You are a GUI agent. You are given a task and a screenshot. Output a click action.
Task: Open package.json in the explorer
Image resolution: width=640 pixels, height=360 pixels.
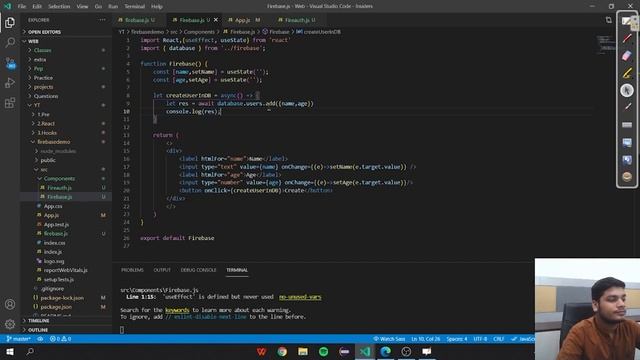(x=66, y=307)
